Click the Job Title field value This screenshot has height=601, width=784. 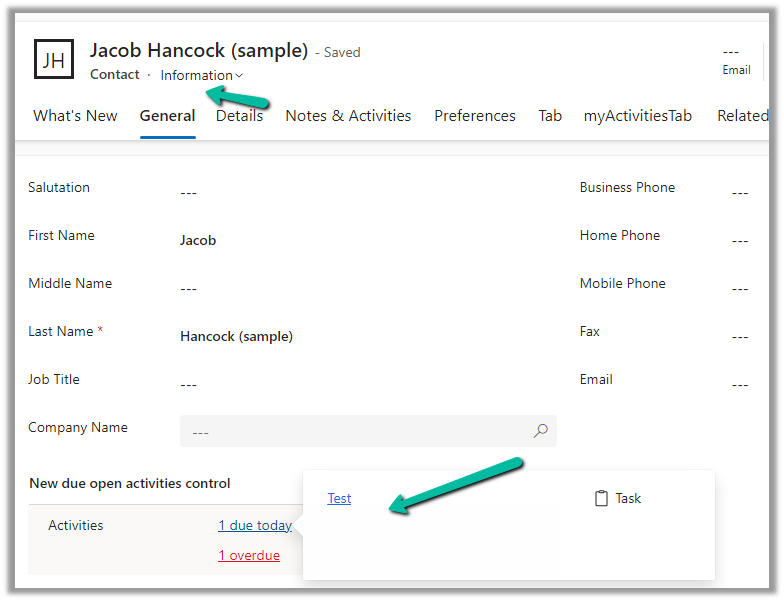tap(189, 384)
